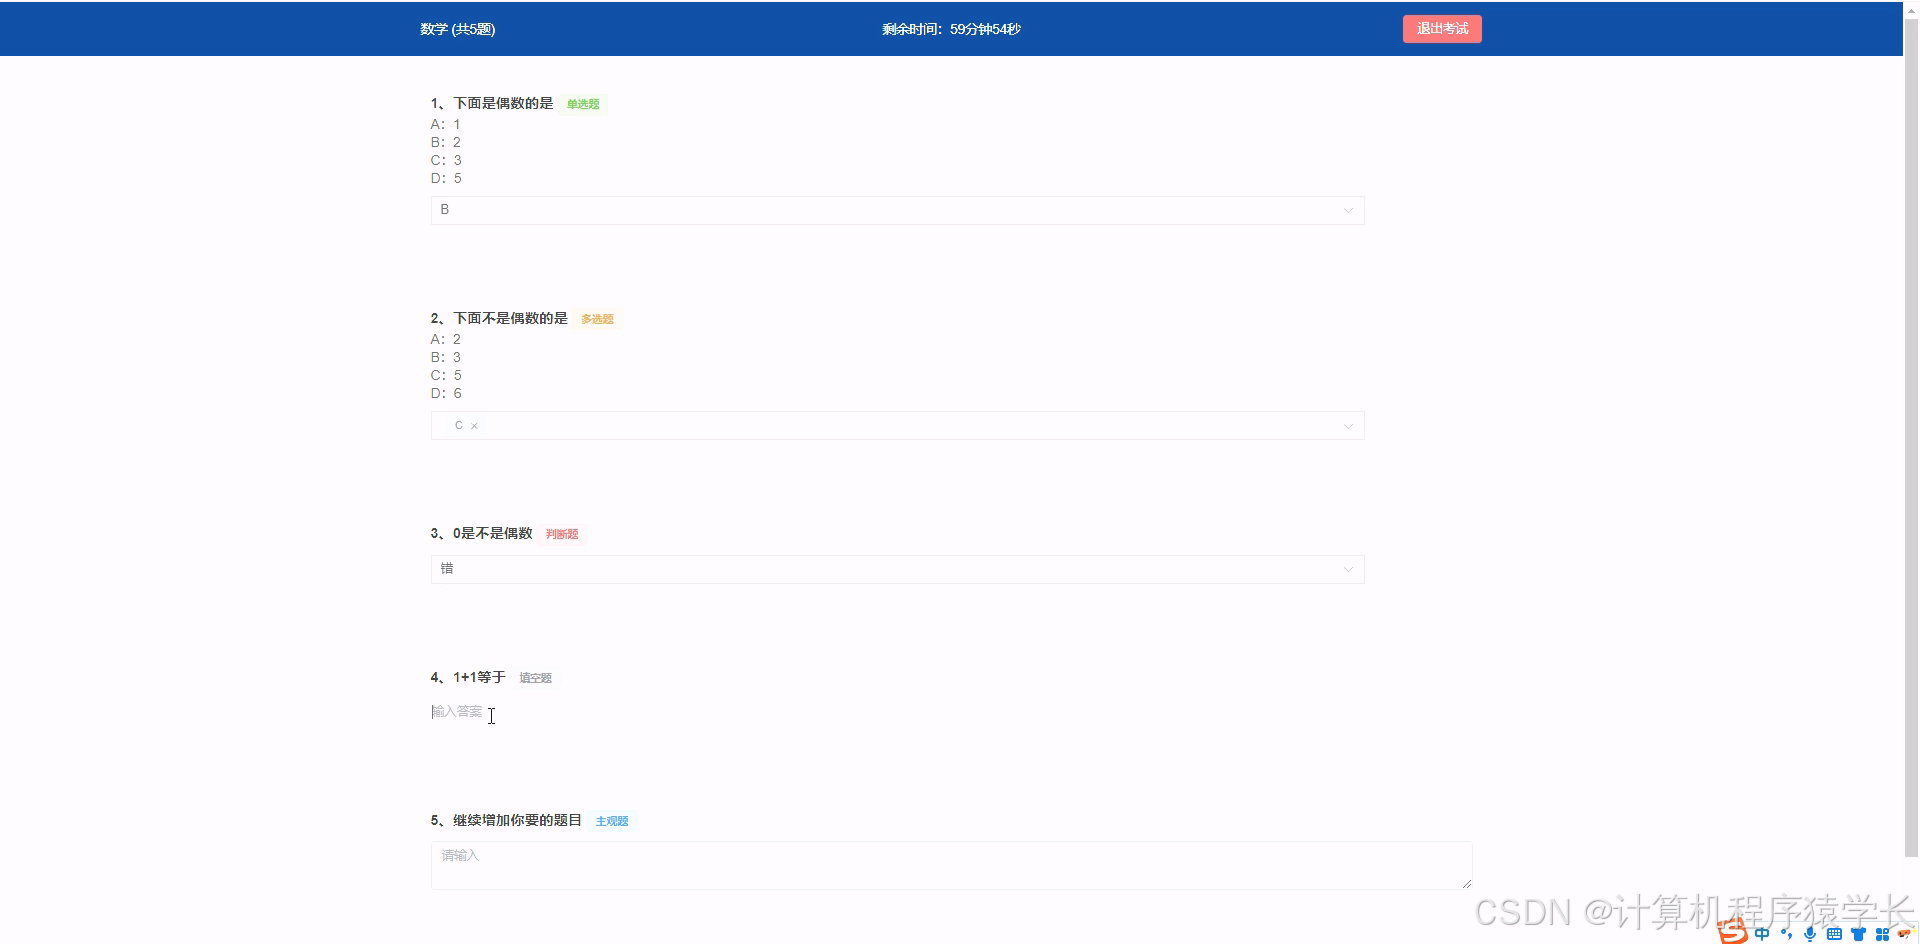This screenshot has height=944, width=1920.
Task: Open the question 1 answer dropdown showing B
Action: [x=897, y=210]
